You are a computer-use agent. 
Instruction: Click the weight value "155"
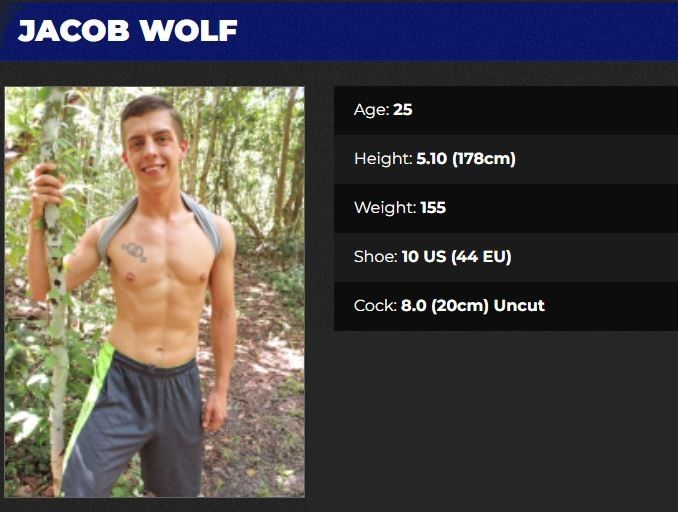click(433, 208)
